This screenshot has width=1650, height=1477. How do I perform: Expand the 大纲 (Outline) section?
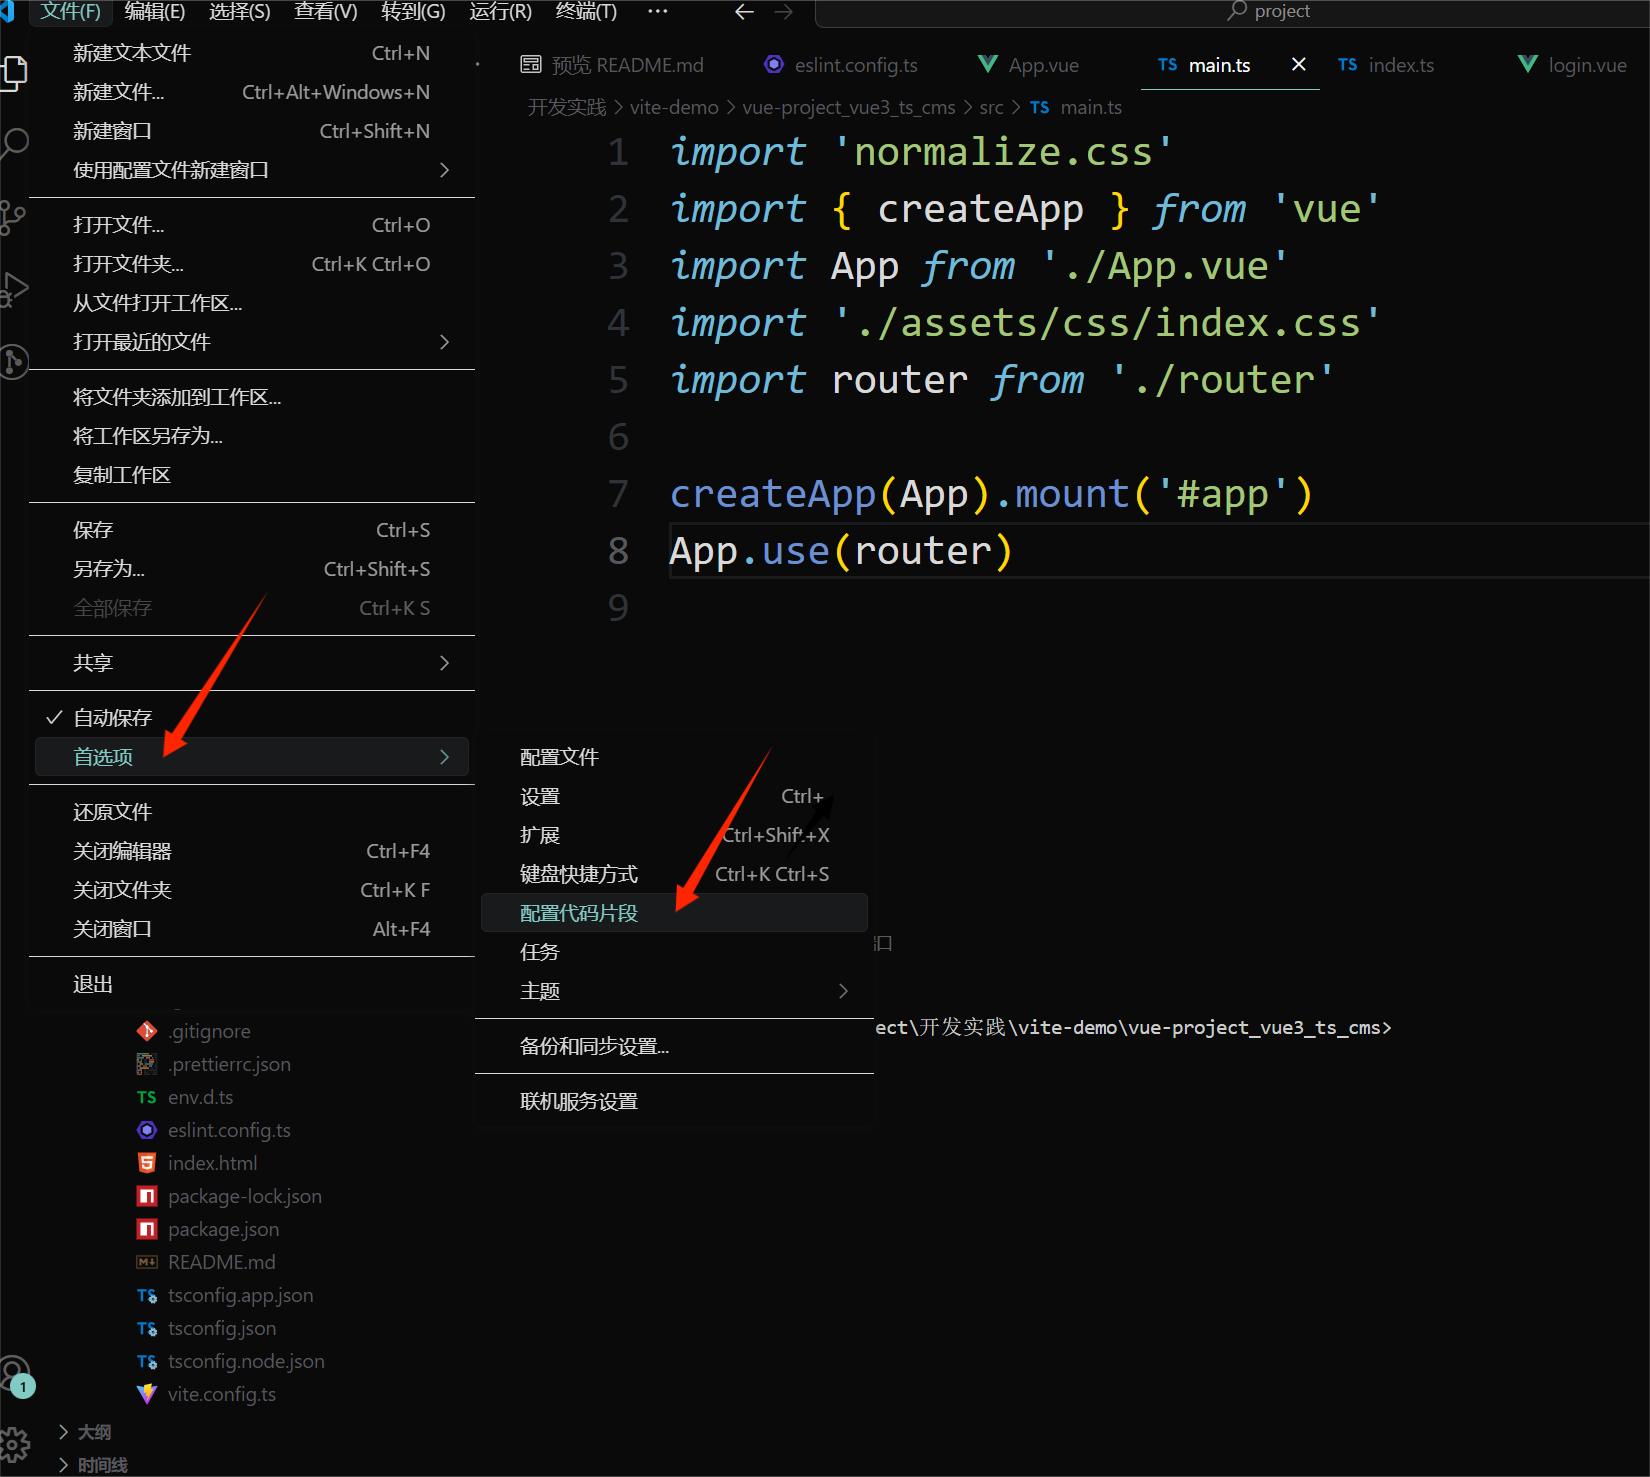(95, 1431)
